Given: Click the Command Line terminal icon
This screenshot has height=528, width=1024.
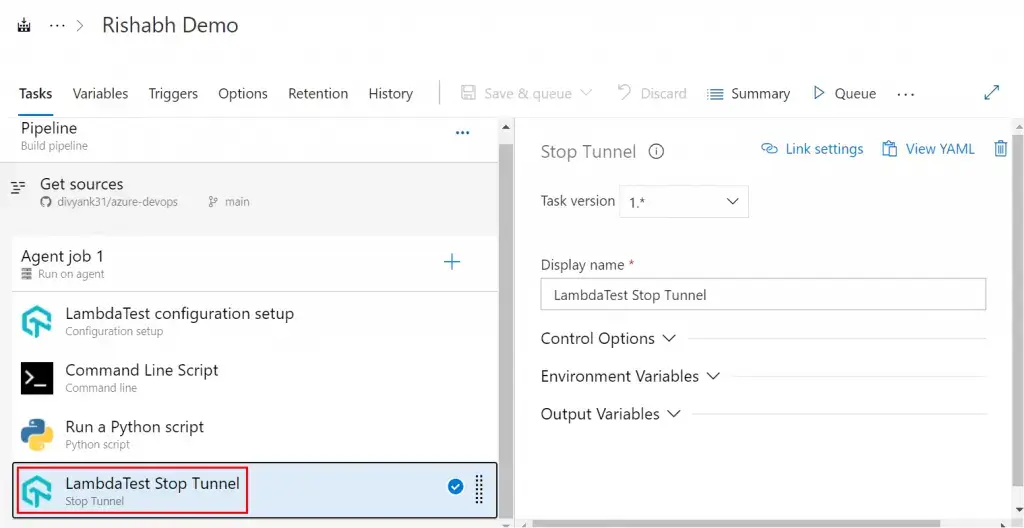Looking at the screenshot, I should tap(37, 378).
